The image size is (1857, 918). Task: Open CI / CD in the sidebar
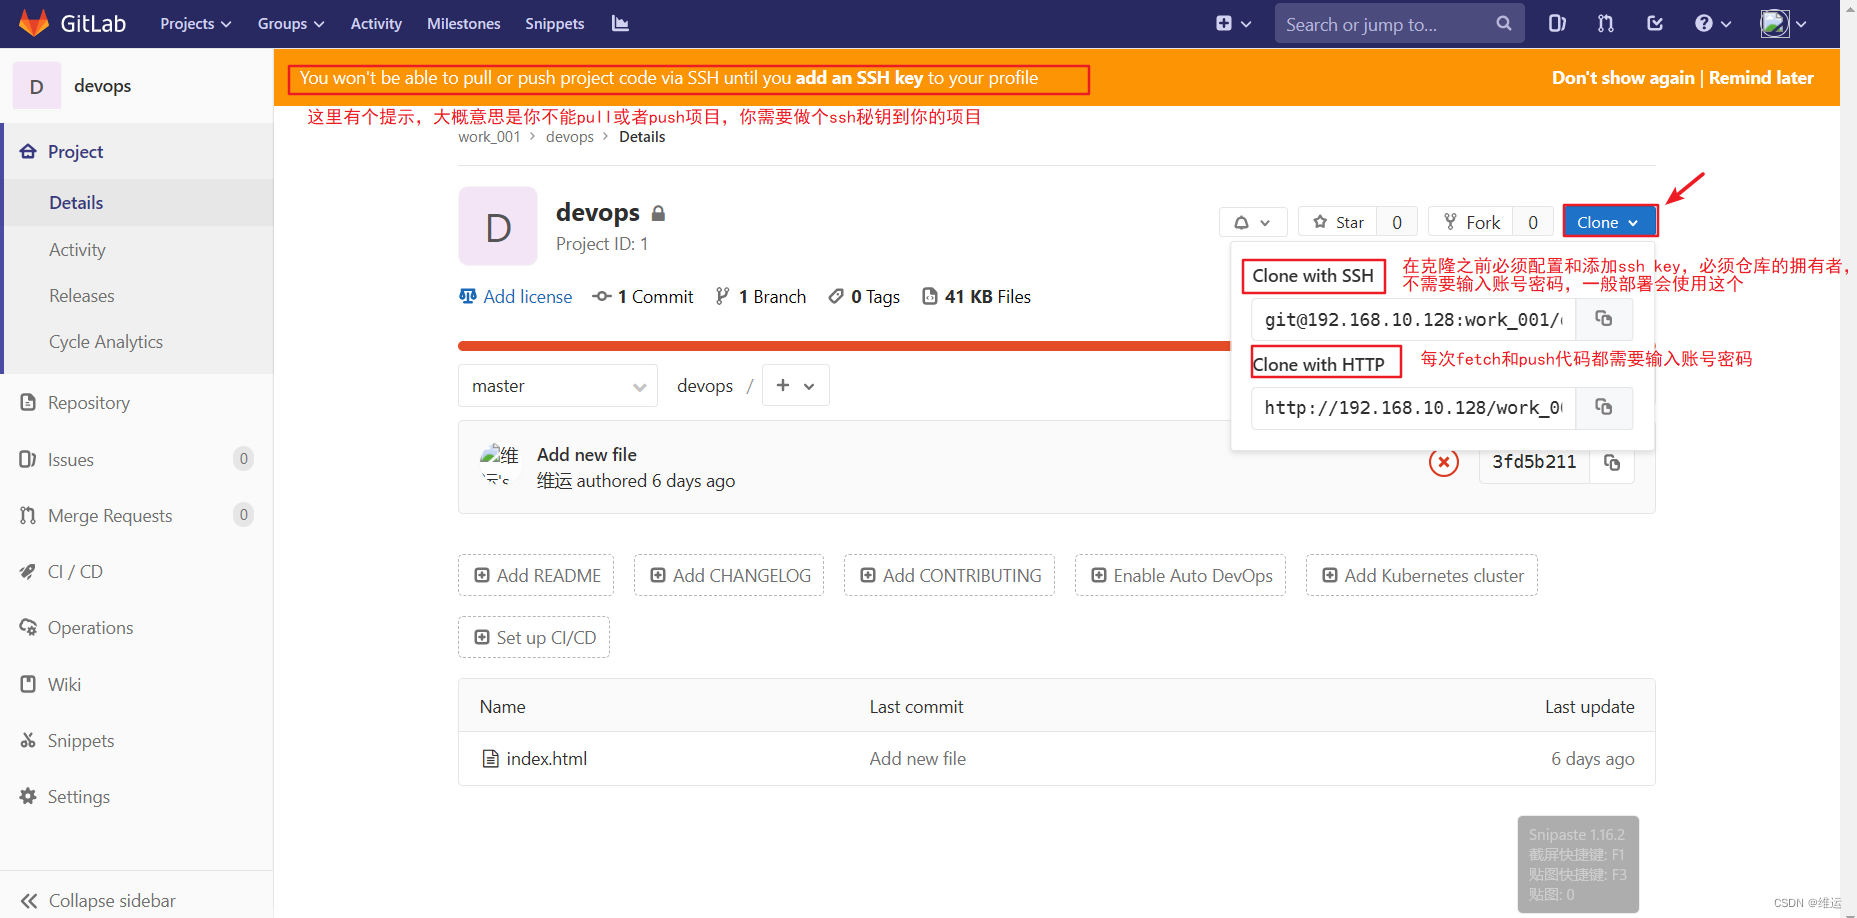[75, 571]
